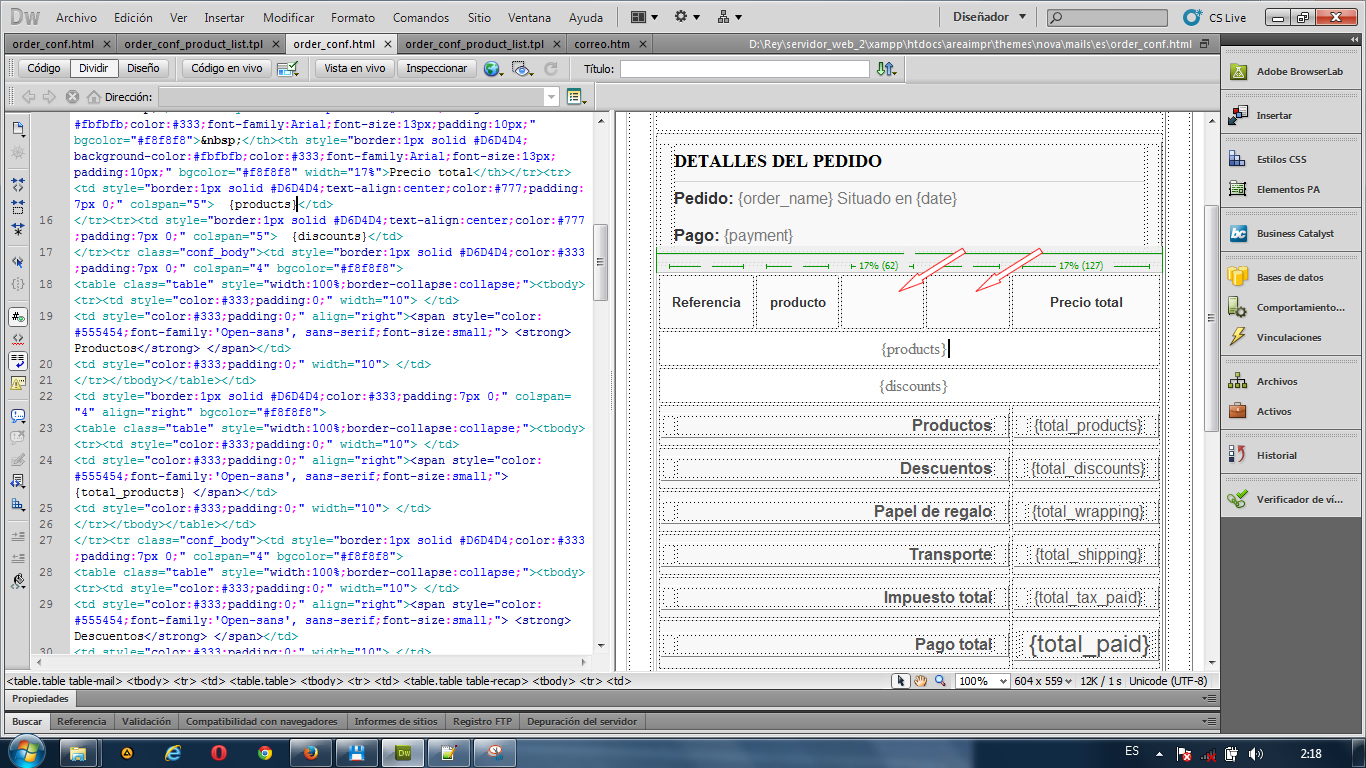Click the Inspeccionar button
Viewport: 1366px width, 768px height.
[x=436, y=69]
